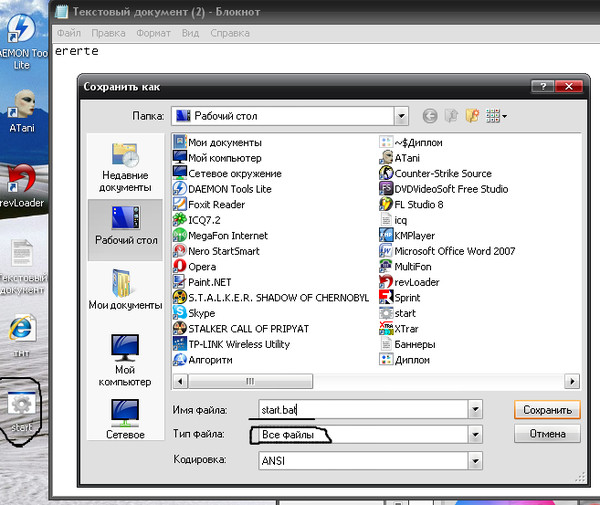The image size is (600, 505).
Task: Open the view menu toolbar button
Action: pyautogui.click(x=496, y=116)
